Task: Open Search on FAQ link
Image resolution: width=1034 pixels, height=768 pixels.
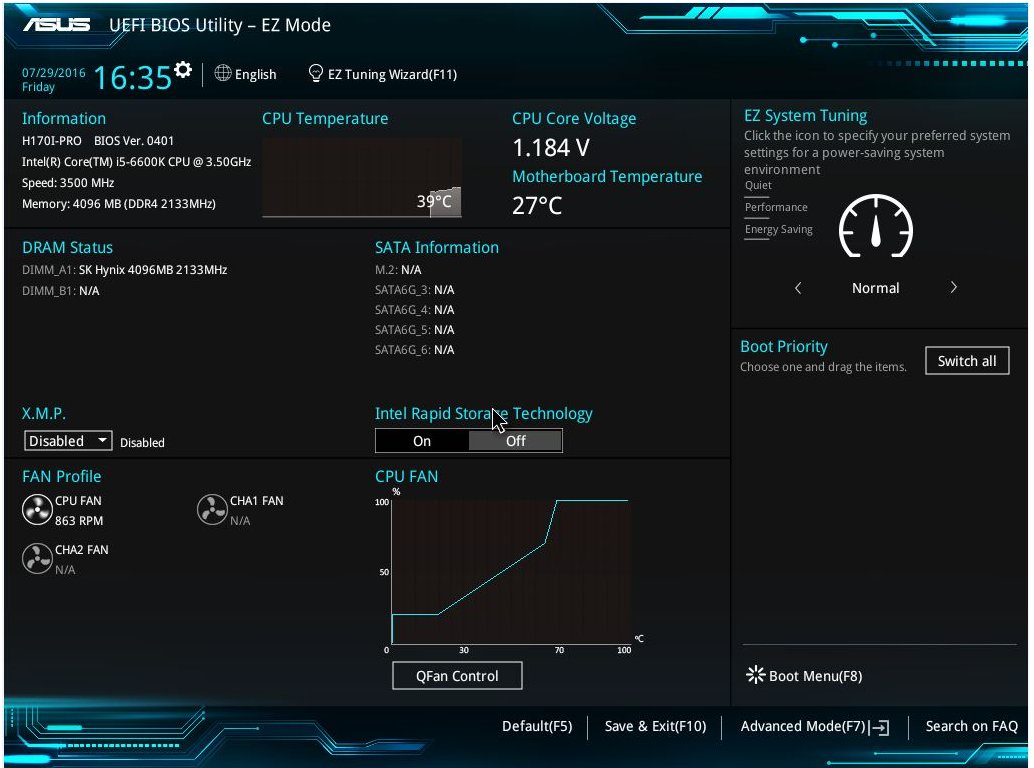Action: click(x=971, y=727)
